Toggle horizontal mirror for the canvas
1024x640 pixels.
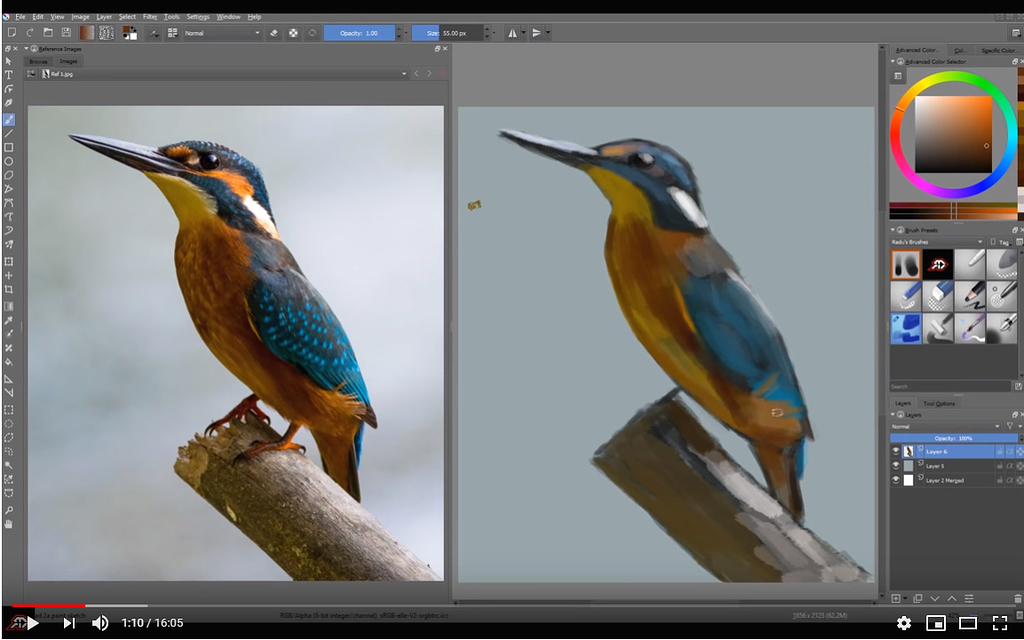(x=513, y=32)
